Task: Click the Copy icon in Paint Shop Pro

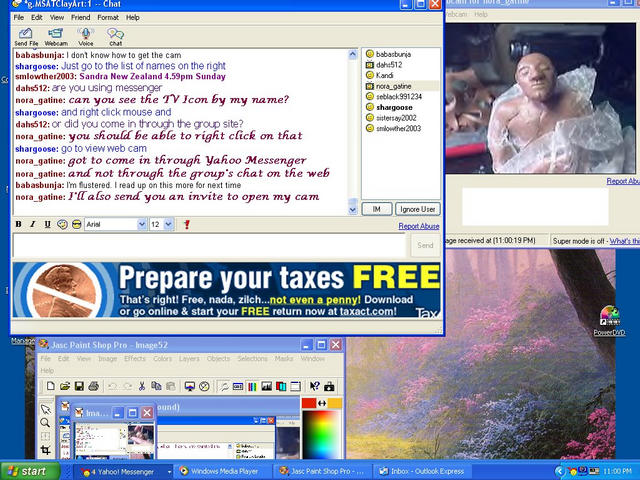Action: click(x=156, y=386)
